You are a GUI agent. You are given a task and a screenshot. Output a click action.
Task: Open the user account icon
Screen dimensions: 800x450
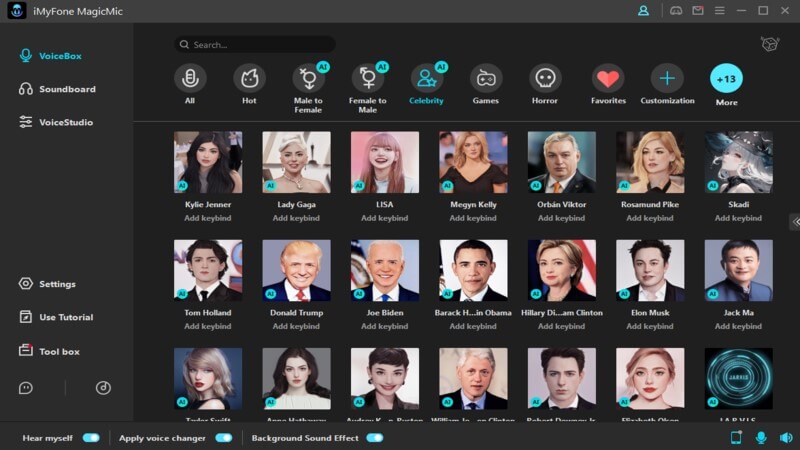(643, 11)
